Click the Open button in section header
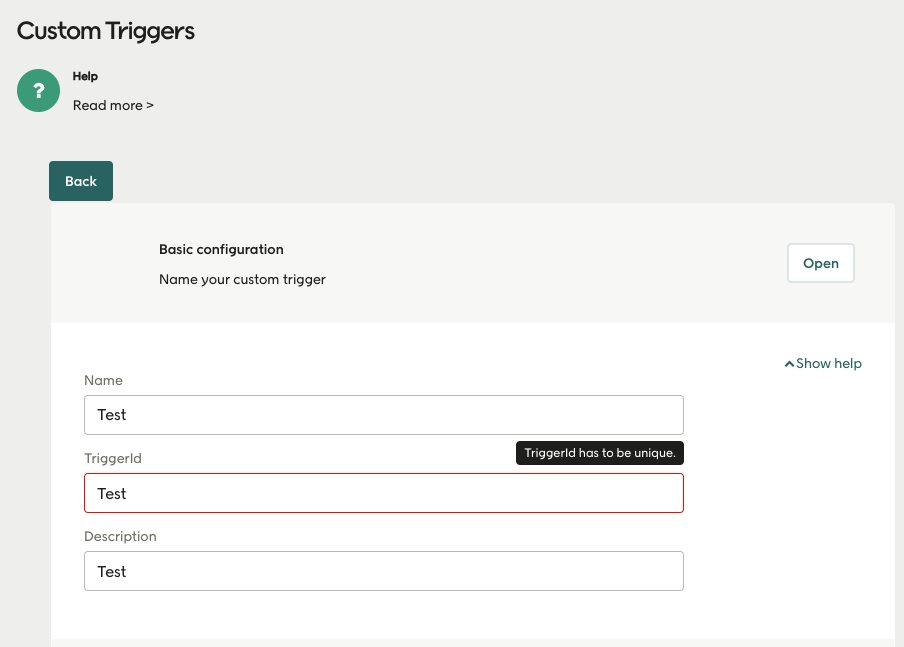 click(x=820, y=262)
